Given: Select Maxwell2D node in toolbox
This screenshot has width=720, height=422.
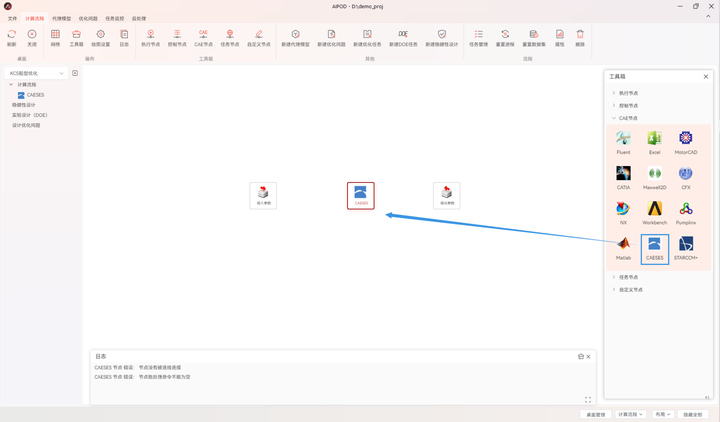Looking at the screenshot, I should point(655,178).
